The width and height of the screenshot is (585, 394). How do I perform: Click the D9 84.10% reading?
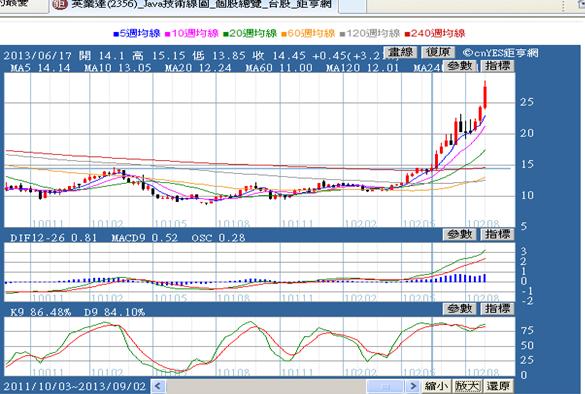[114, 312]
